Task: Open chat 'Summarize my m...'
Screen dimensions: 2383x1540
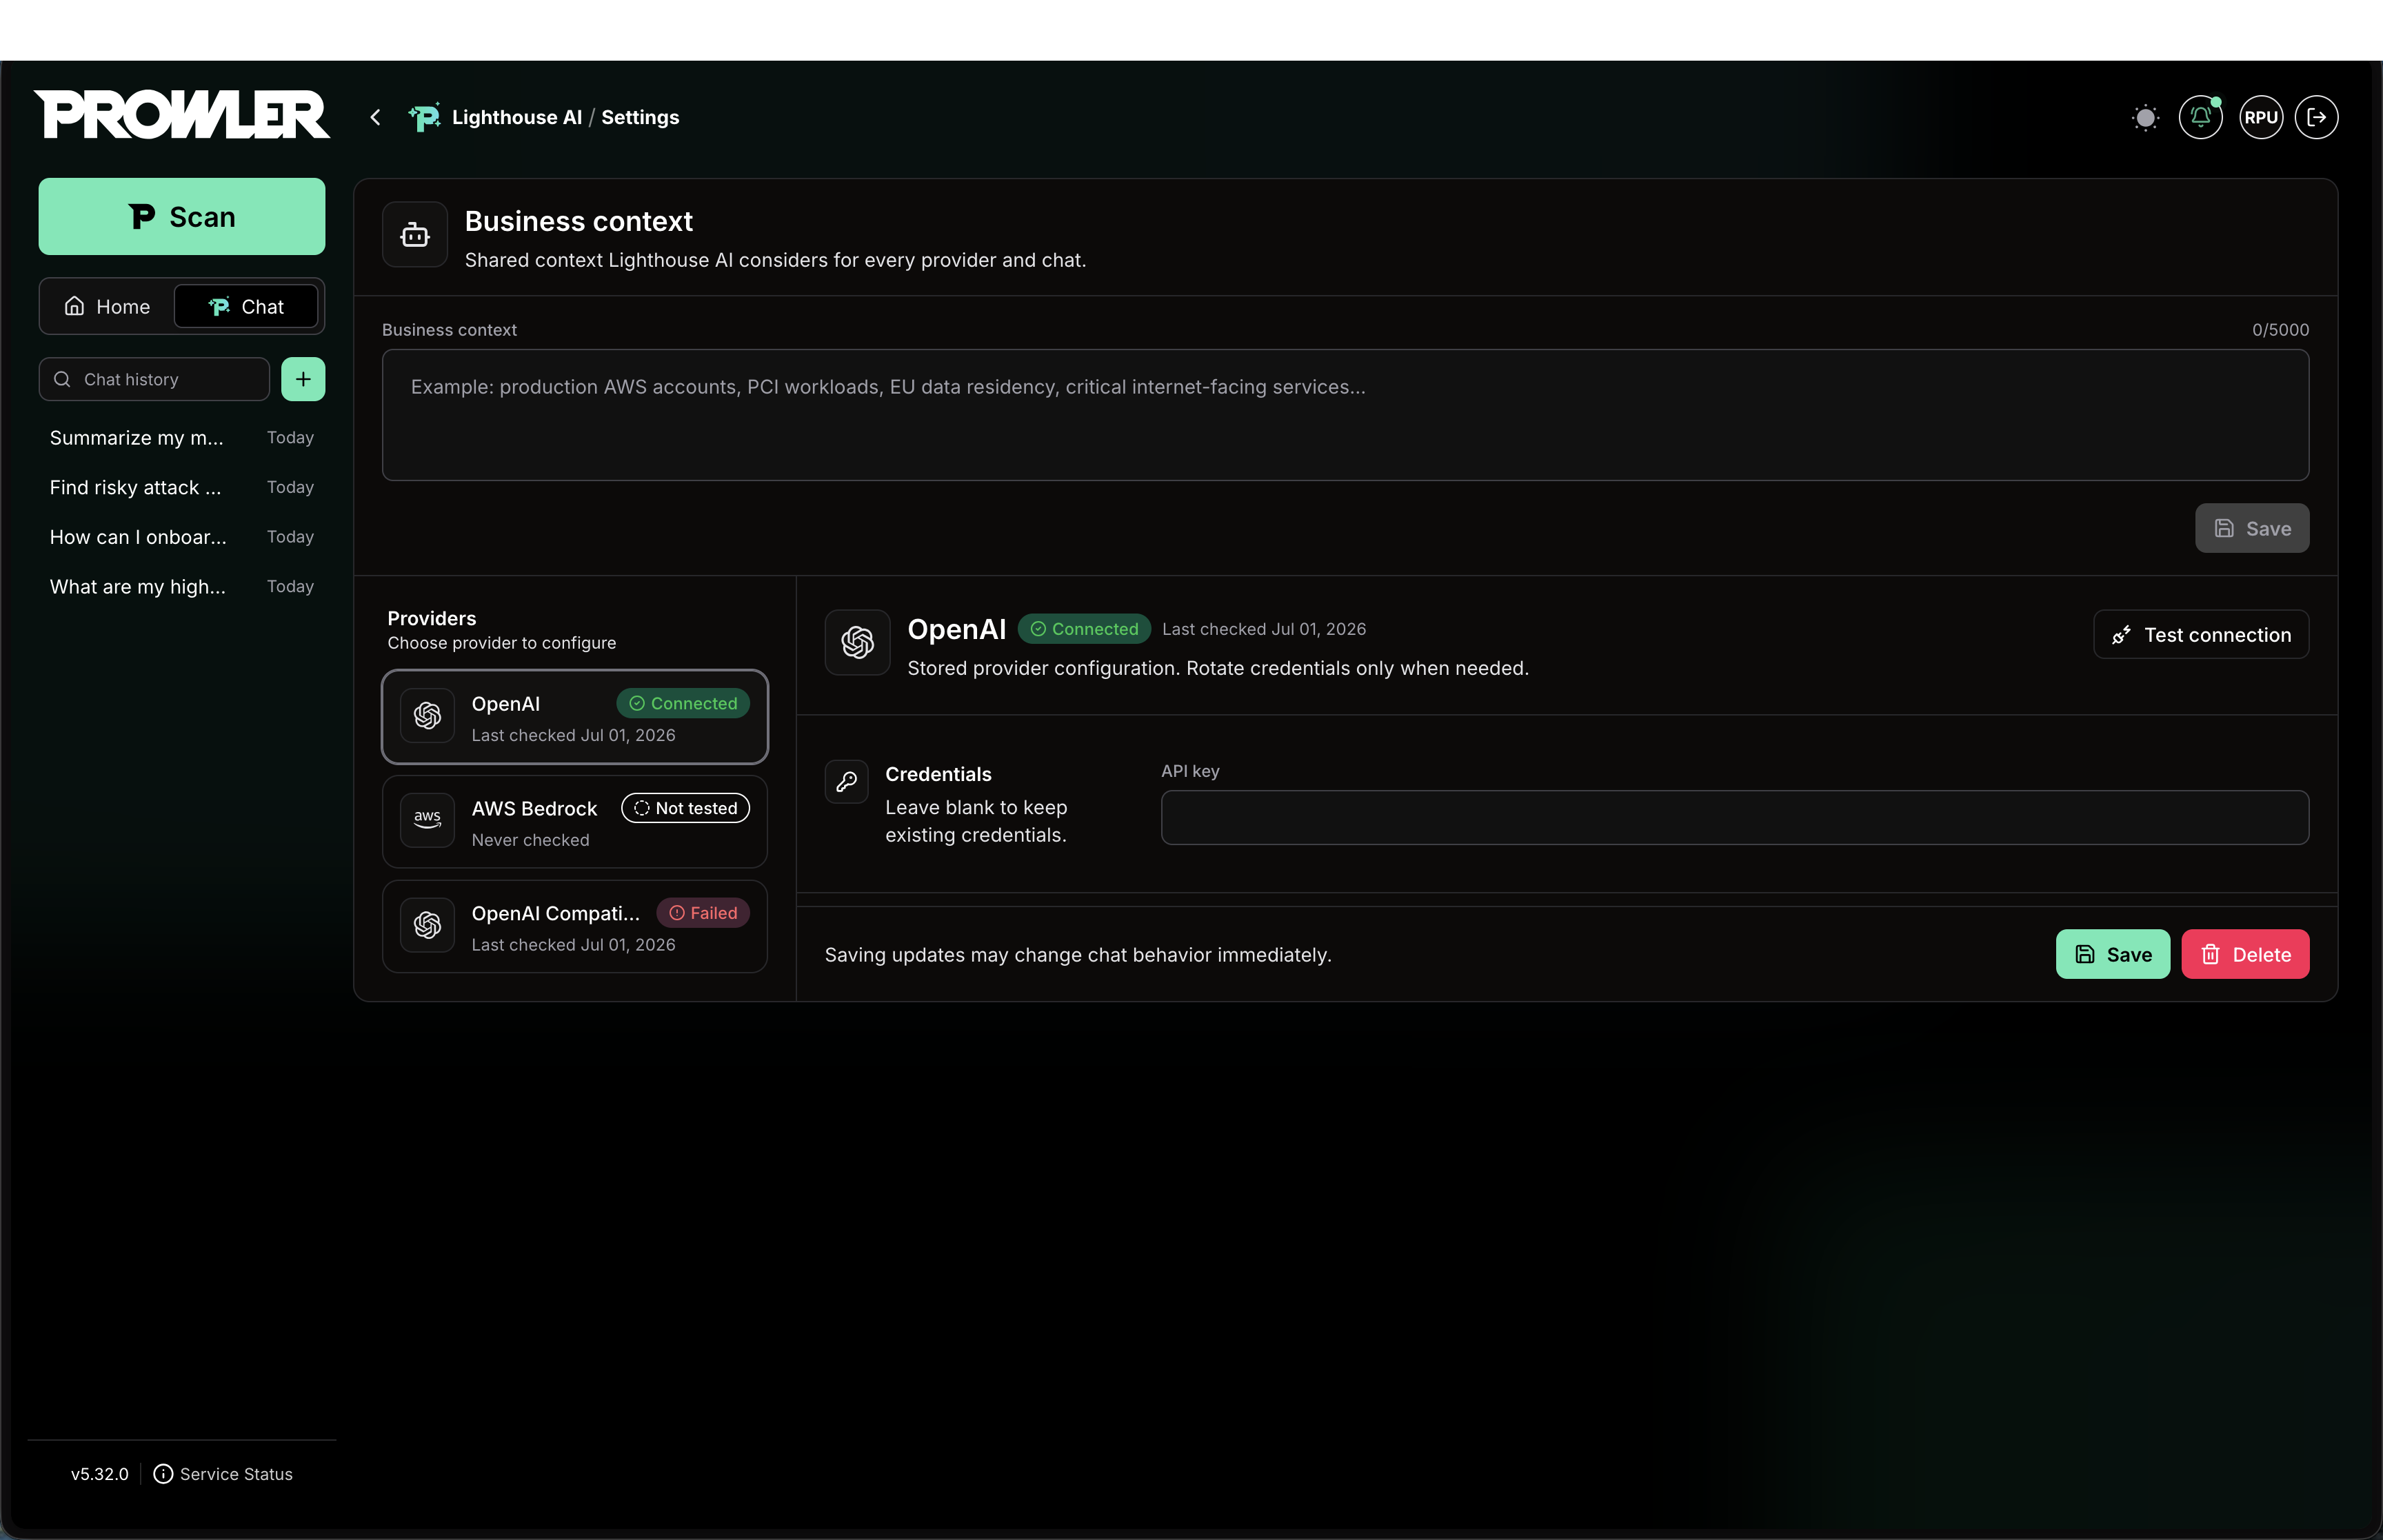Action: tap(182, 438)
